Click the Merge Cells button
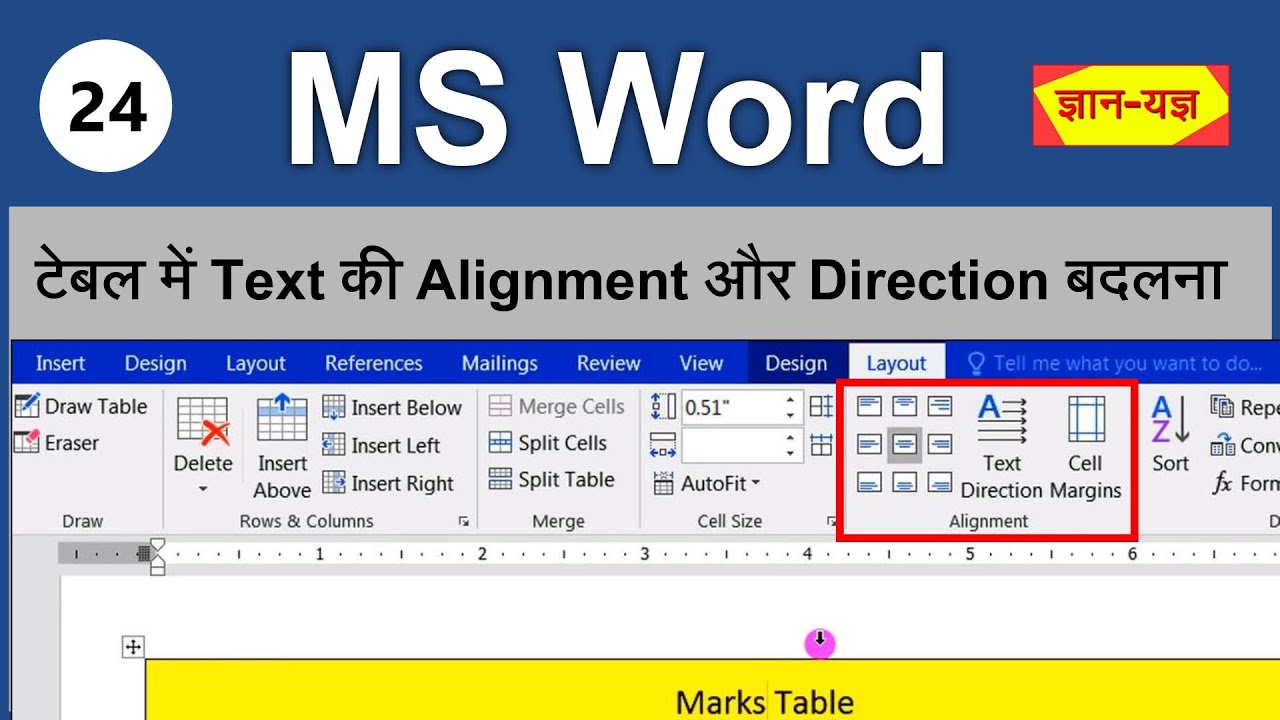The image size is (1280, 720). pos(557,406)
